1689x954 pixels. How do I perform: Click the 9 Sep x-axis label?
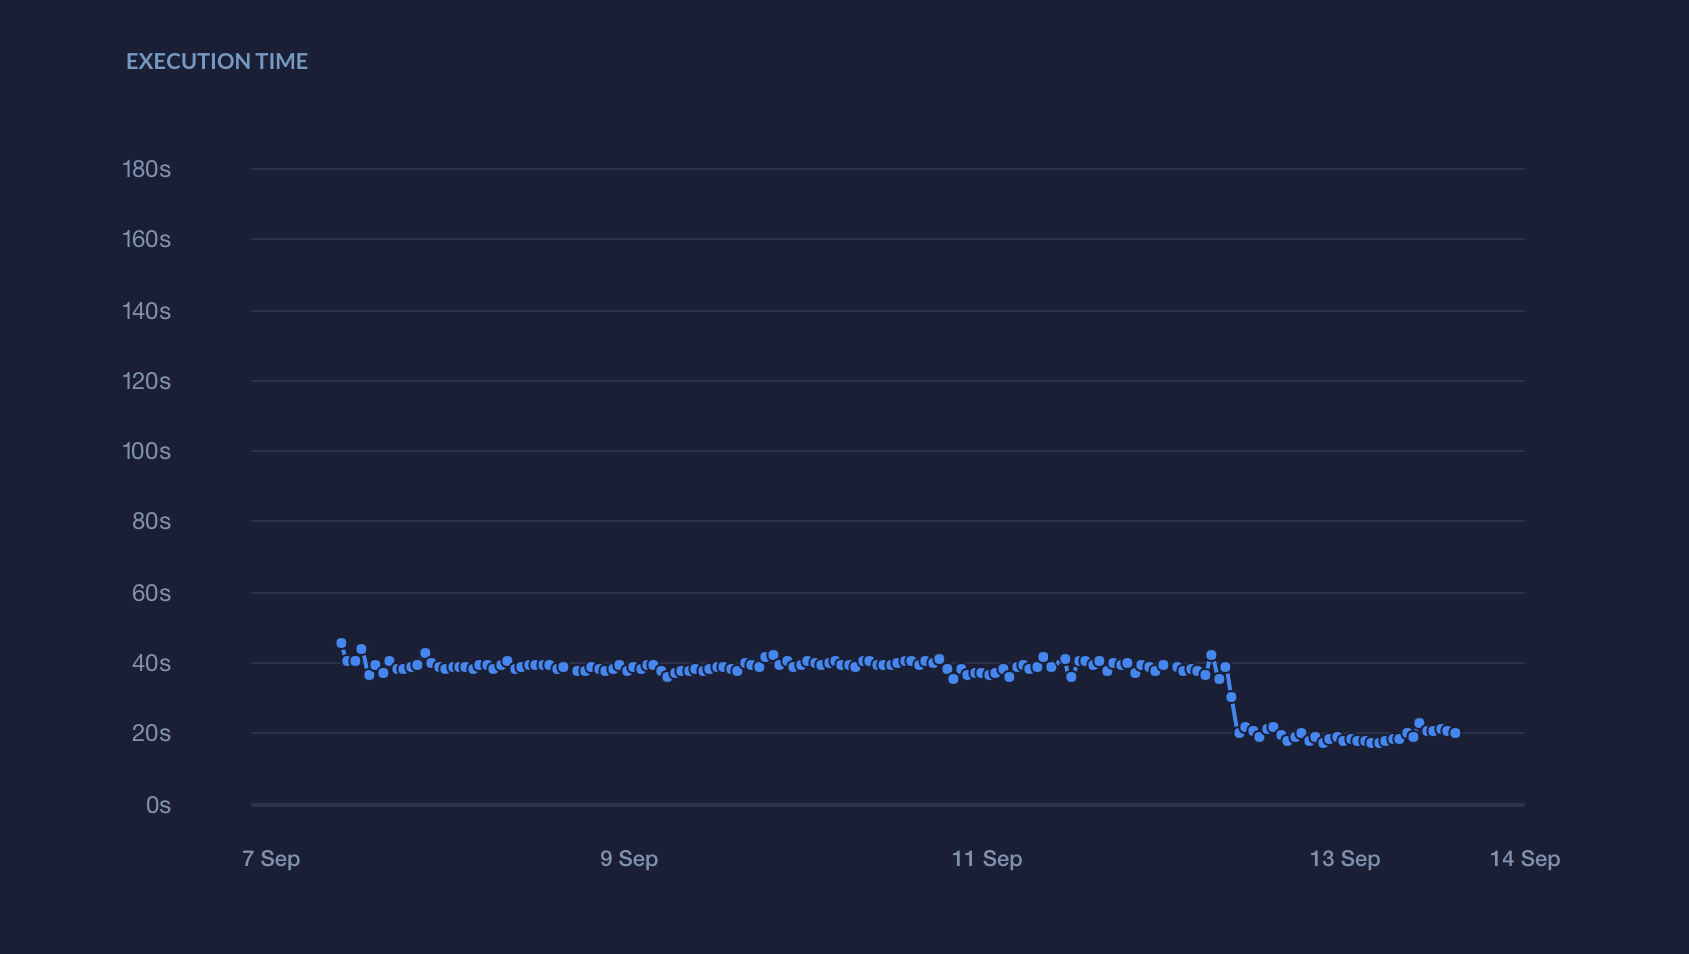click(x=629, y=858)
